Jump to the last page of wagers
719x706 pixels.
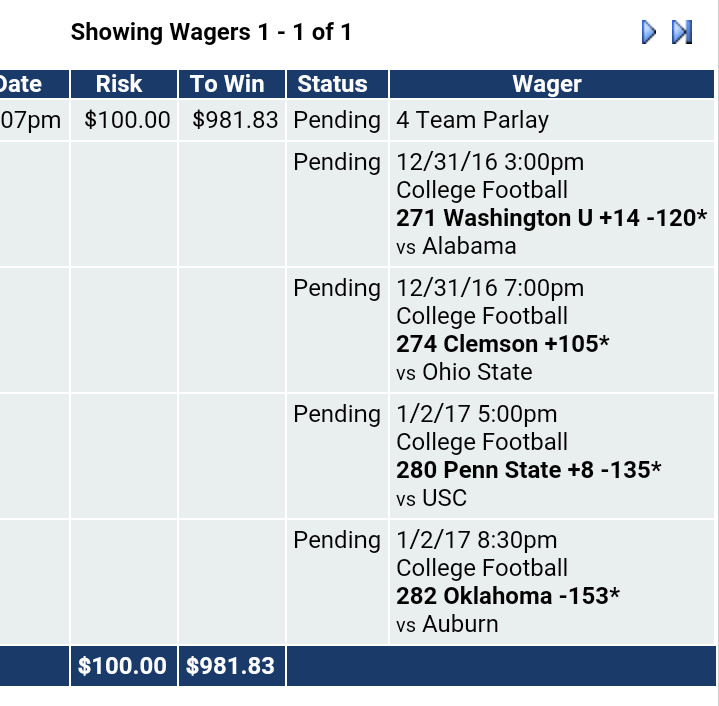pyautogui.click(x=682, y=32)
